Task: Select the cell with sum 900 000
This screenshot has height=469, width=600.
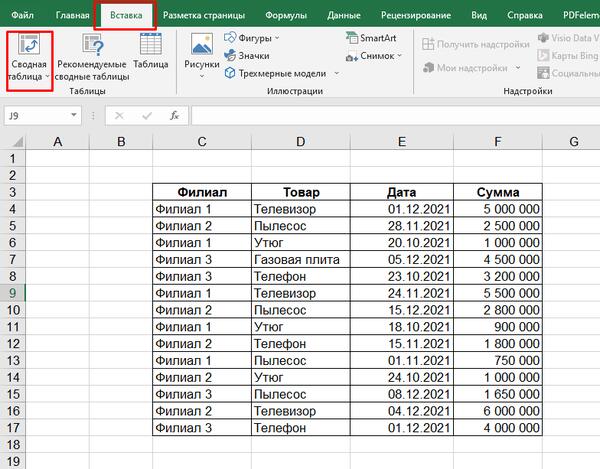Action: coord(498,327)
